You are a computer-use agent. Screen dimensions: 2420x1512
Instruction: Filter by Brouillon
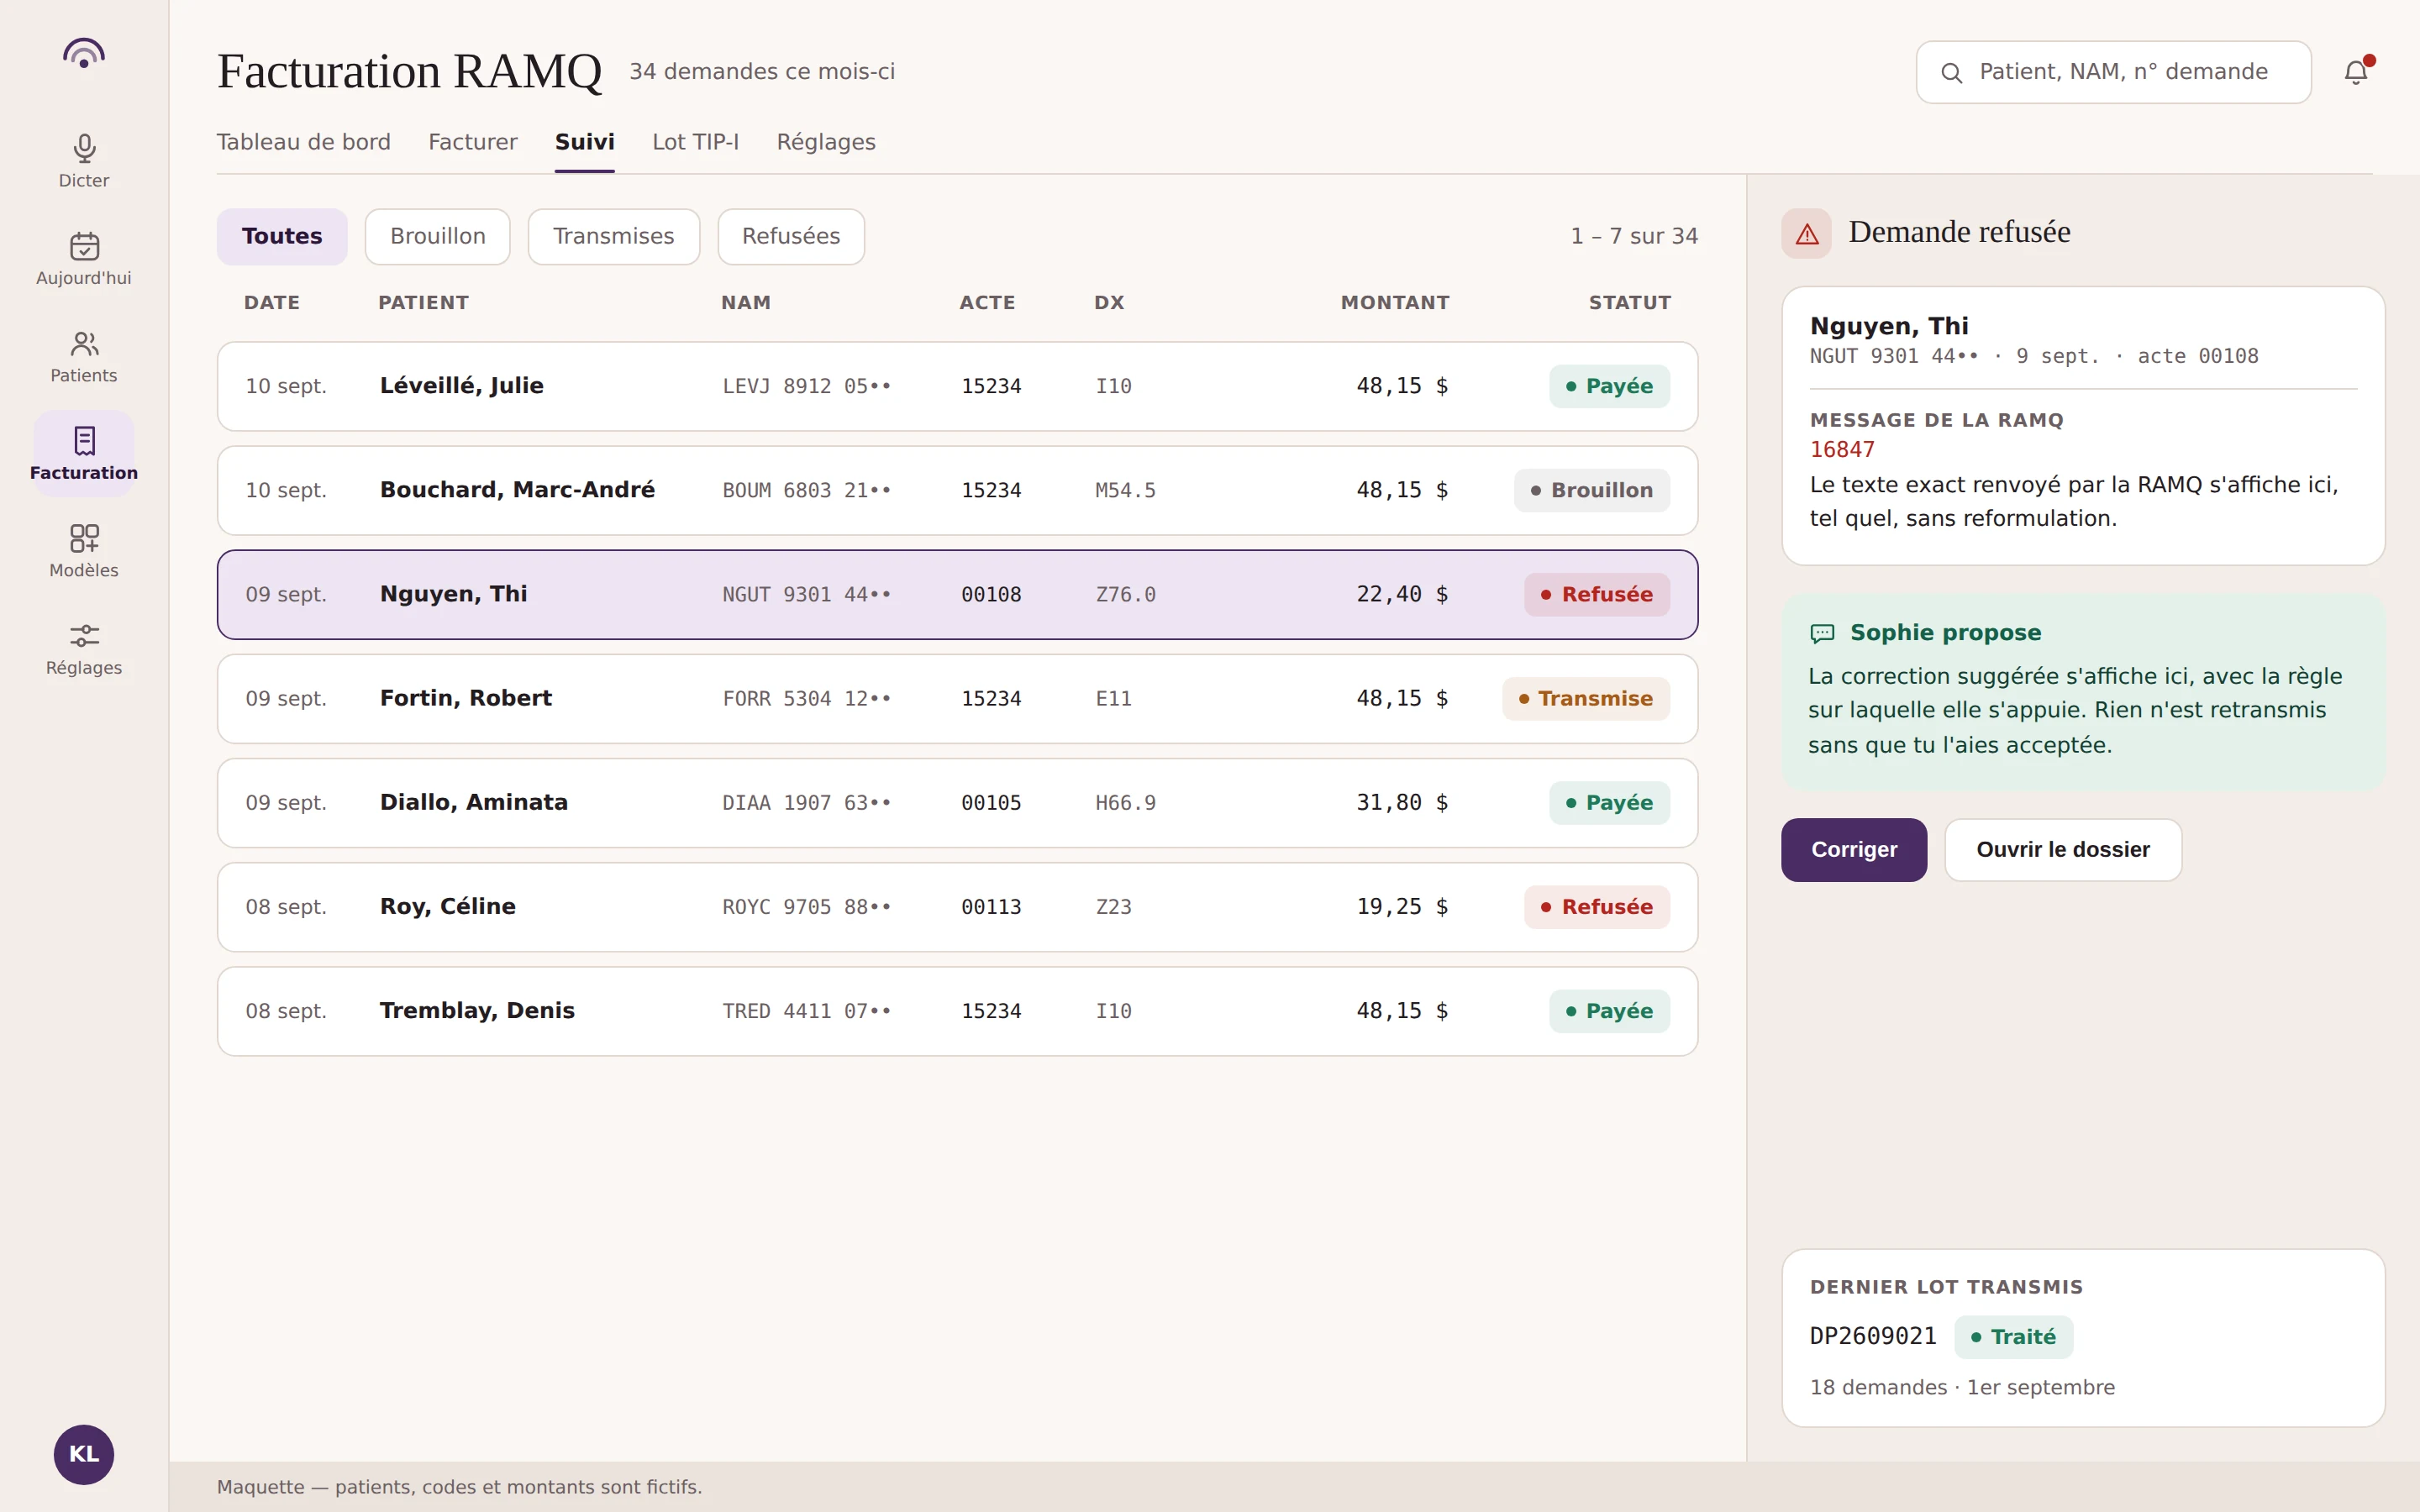pyautogui.click(x=438, y=236)
